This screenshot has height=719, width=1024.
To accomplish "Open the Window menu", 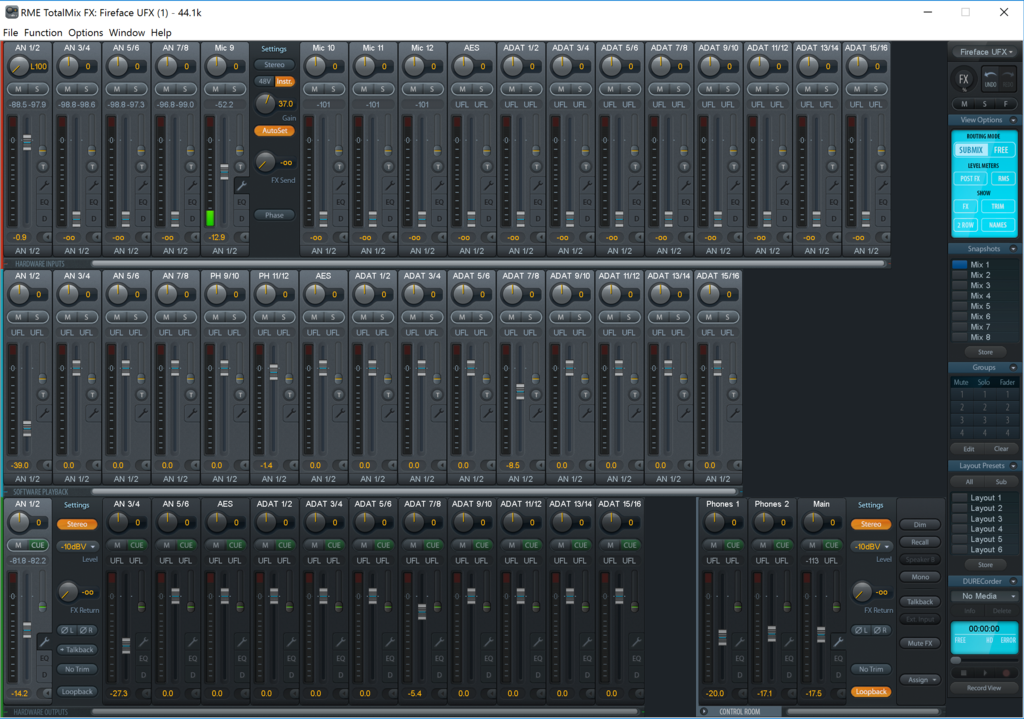I will [127, 32].
